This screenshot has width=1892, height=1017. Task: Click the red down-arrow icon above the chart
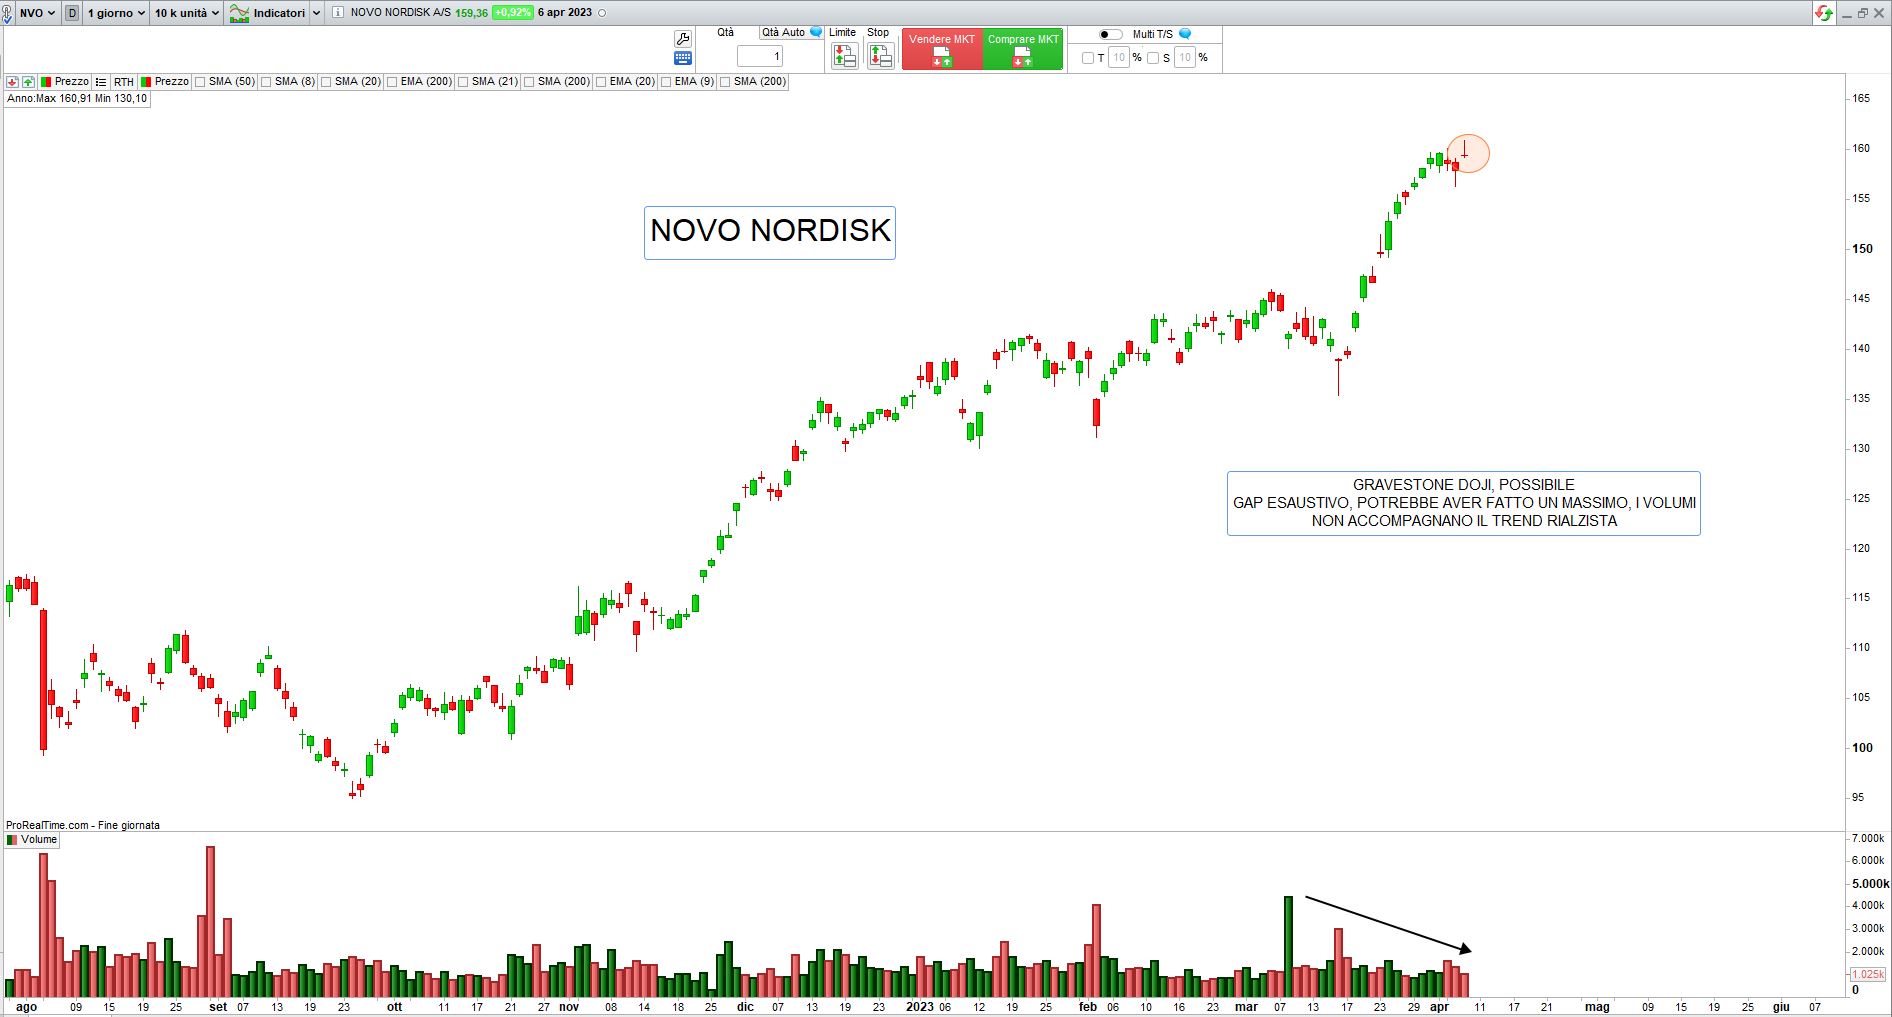click(12, 82)
